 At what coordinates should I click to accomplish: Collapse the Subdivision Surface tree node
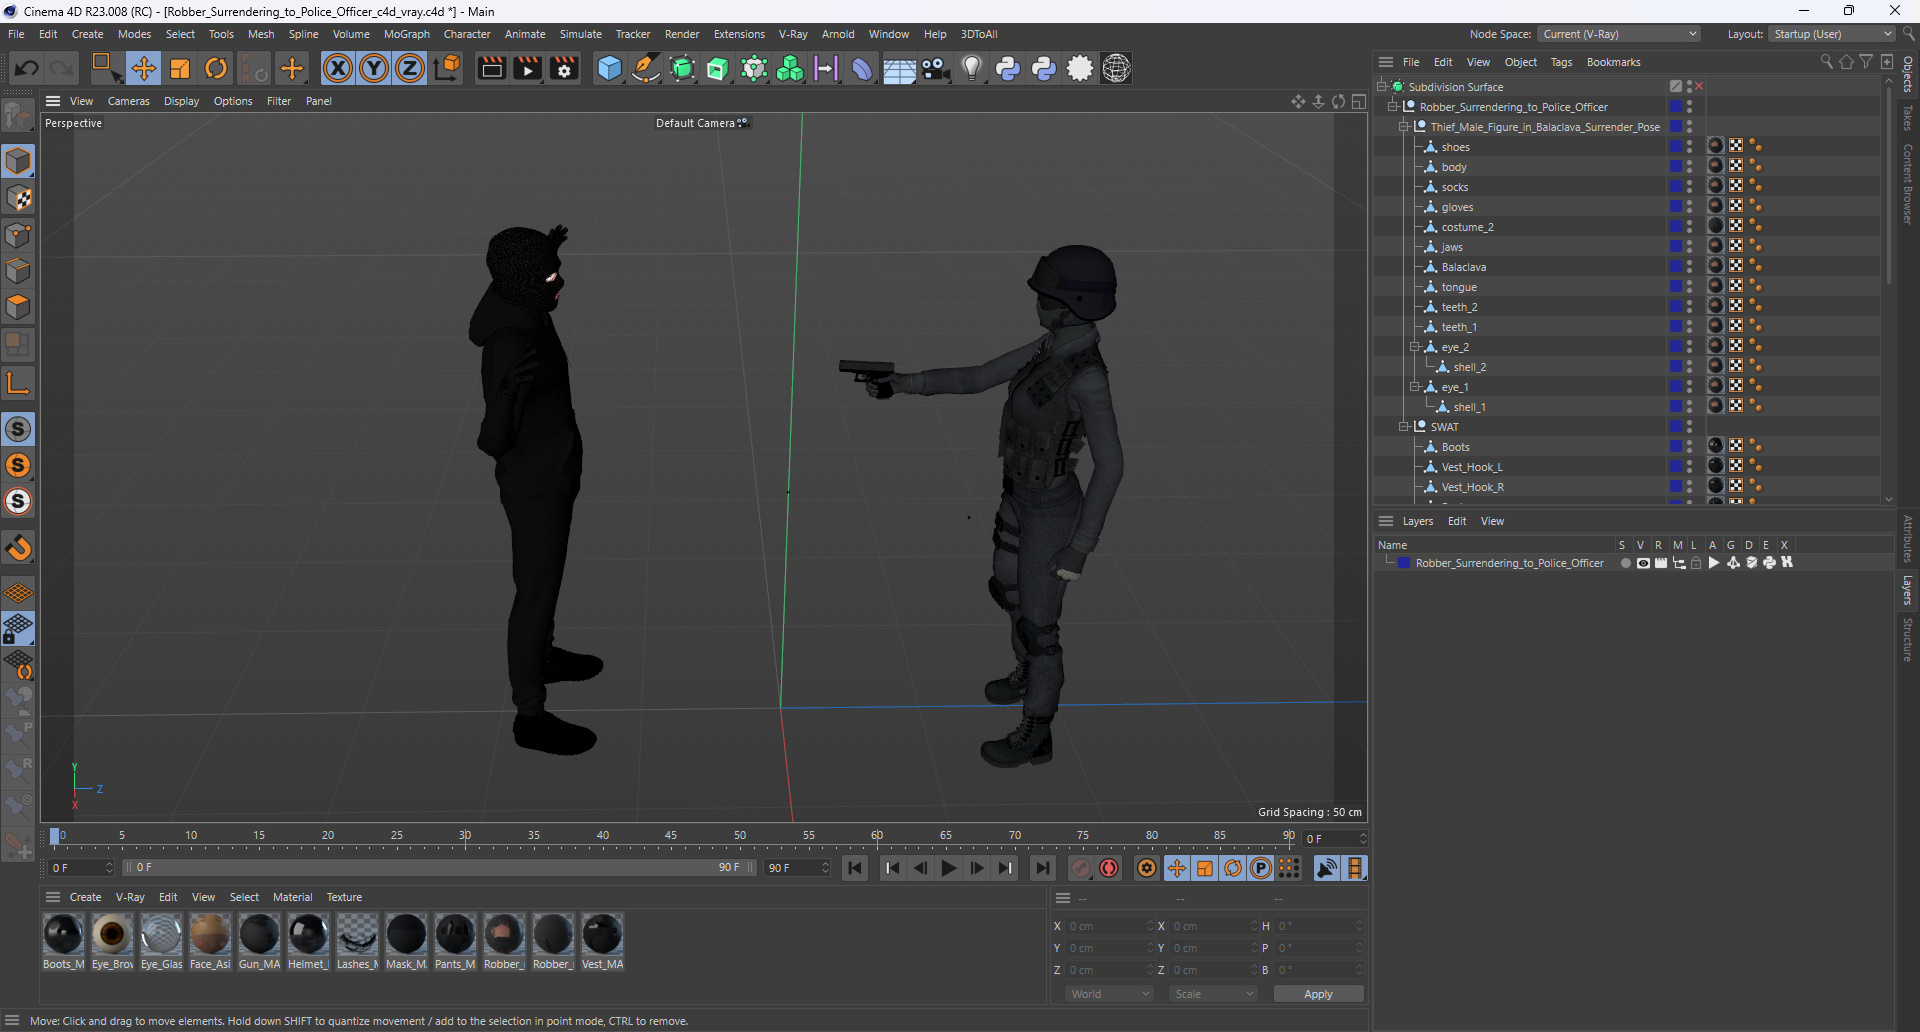click(x=1382, y=87)
